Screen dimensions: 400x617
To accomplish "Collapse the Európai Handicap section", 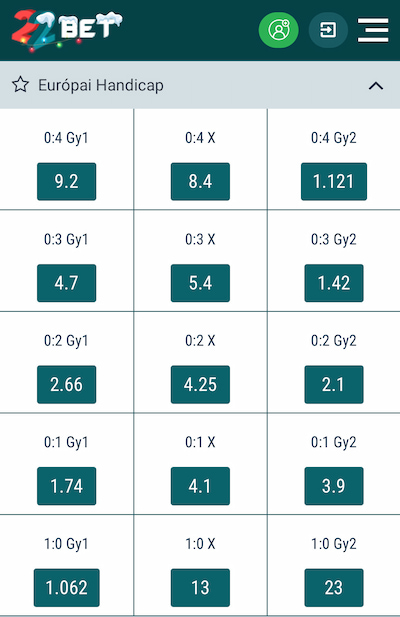I will (x=376, y=85).
